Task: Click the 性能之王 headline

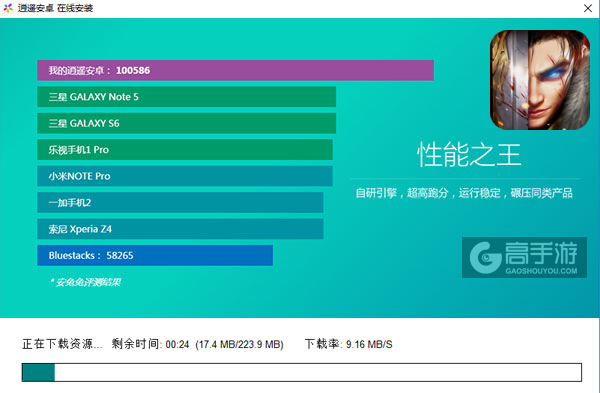Action: click(x=469, y=155)
